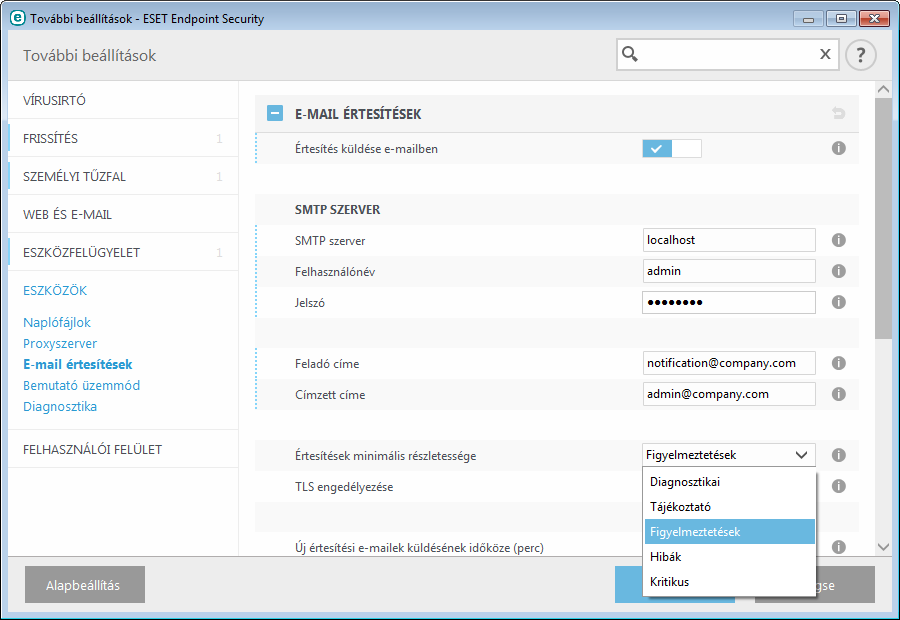Go to Bemutató üzemmód settings
The image size is (900, 620).
(82, 385)
